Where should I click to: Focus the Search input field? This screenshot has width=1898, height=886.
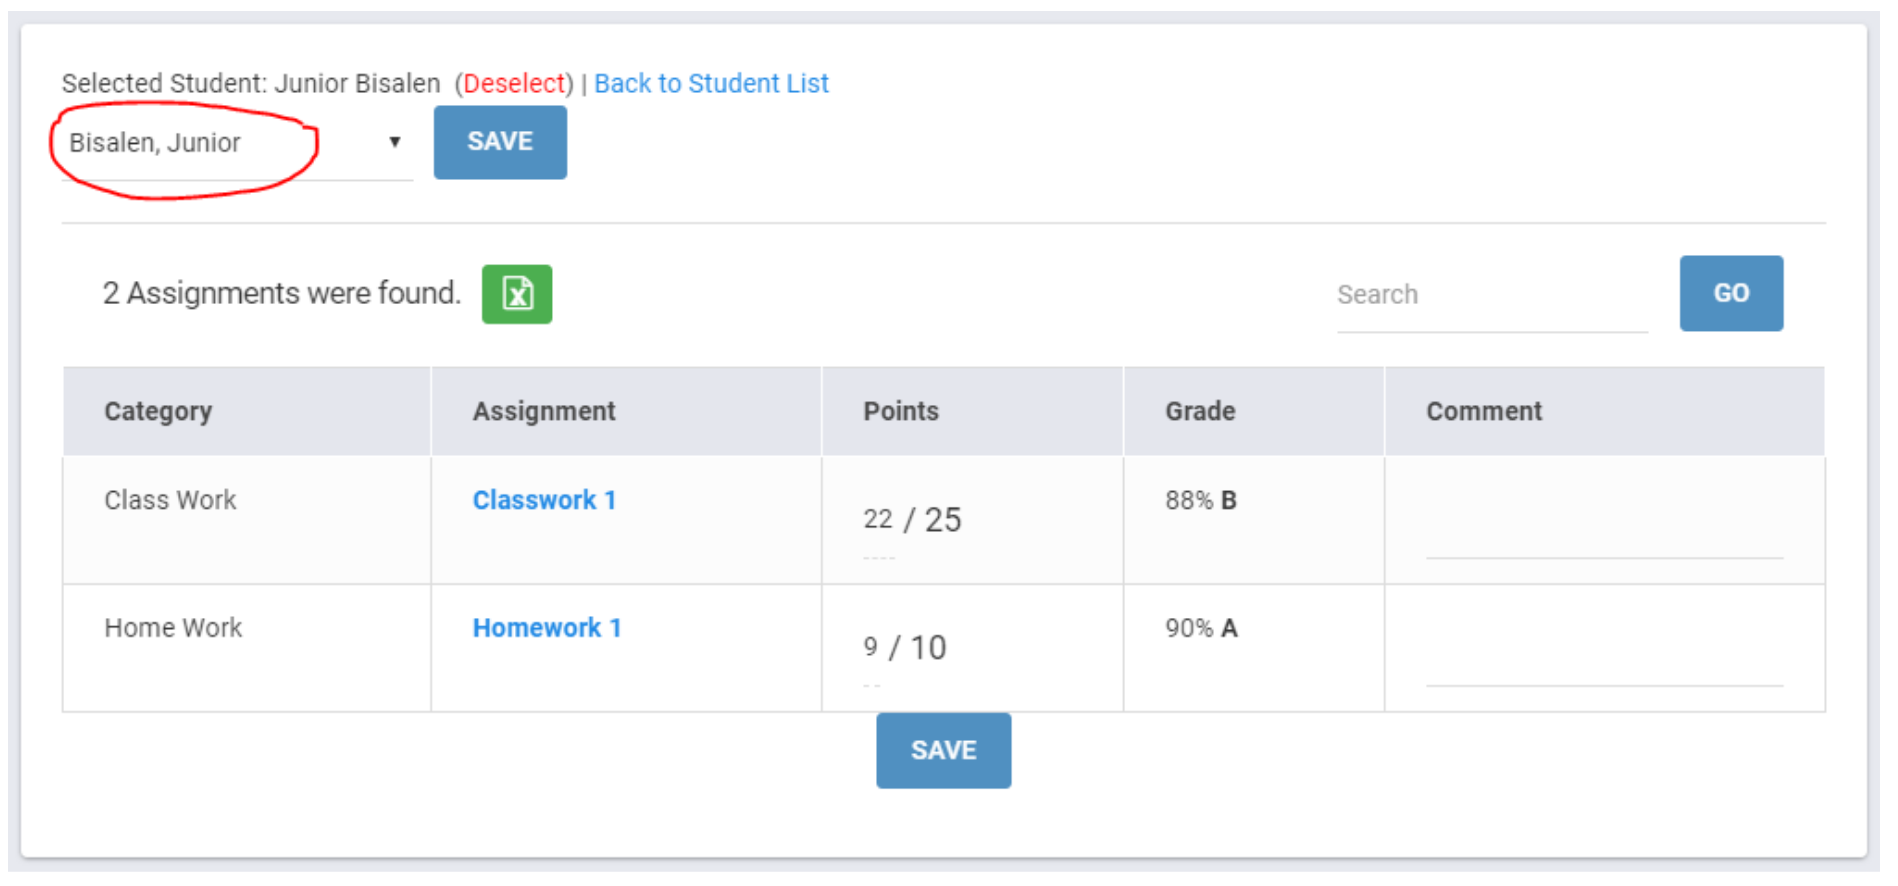[1490, 295]
